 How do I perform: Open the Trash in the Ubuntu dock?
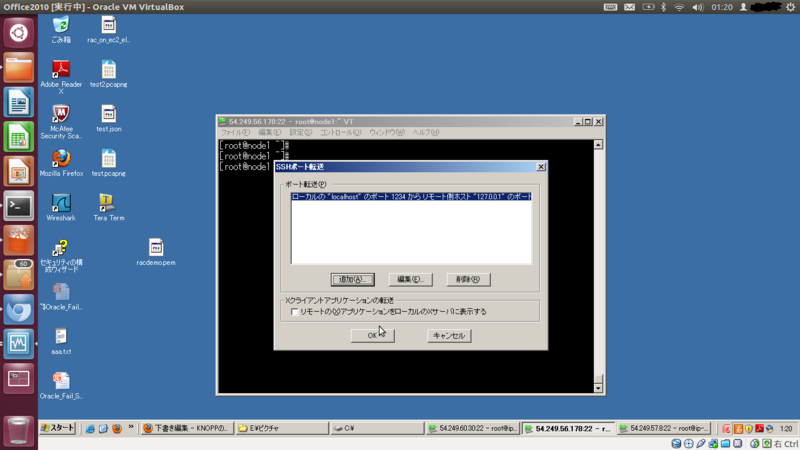[x=18, y=431]
